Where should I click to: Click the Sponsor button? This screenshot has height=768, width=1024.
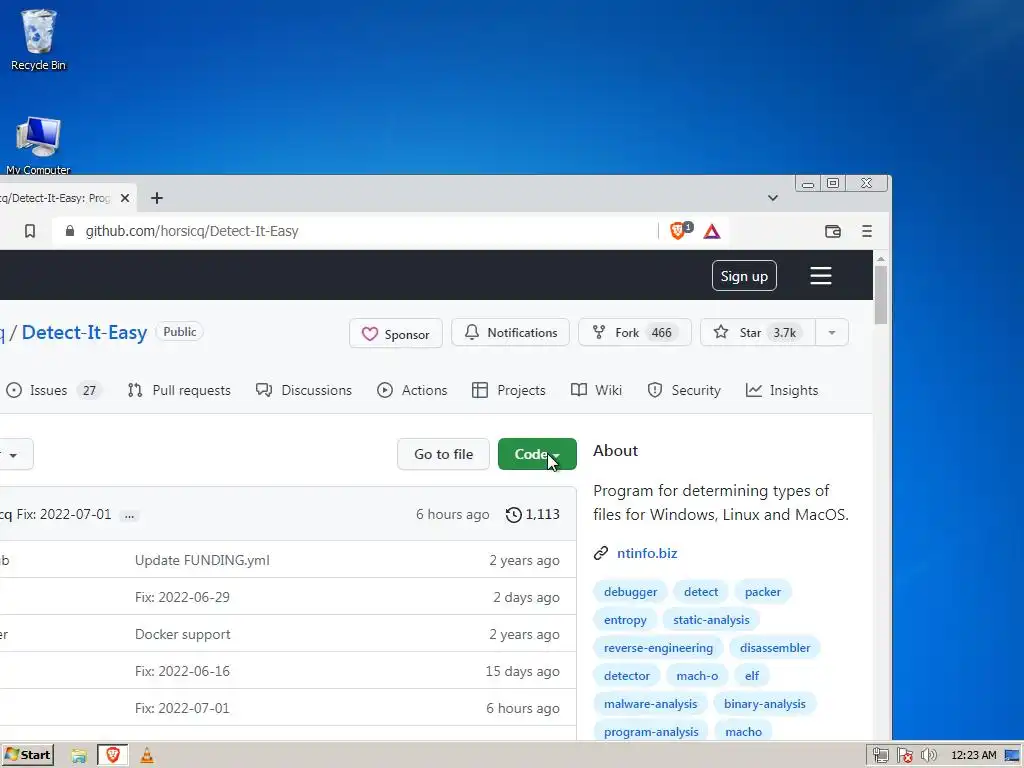click(x=396, y=334)
